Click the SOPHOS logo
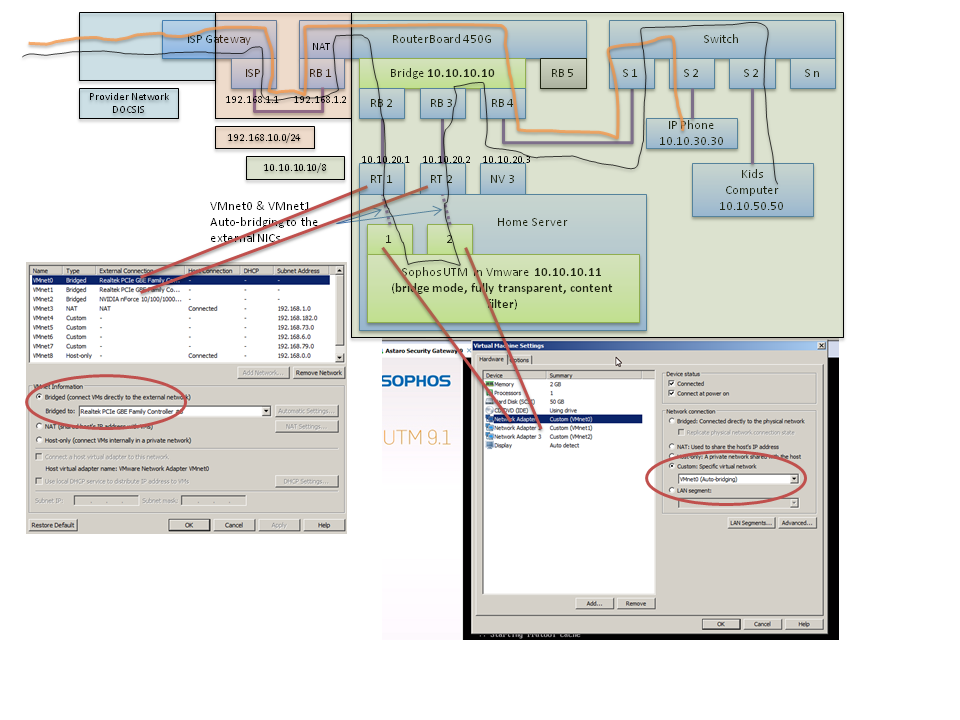 [x=416, y=381]
